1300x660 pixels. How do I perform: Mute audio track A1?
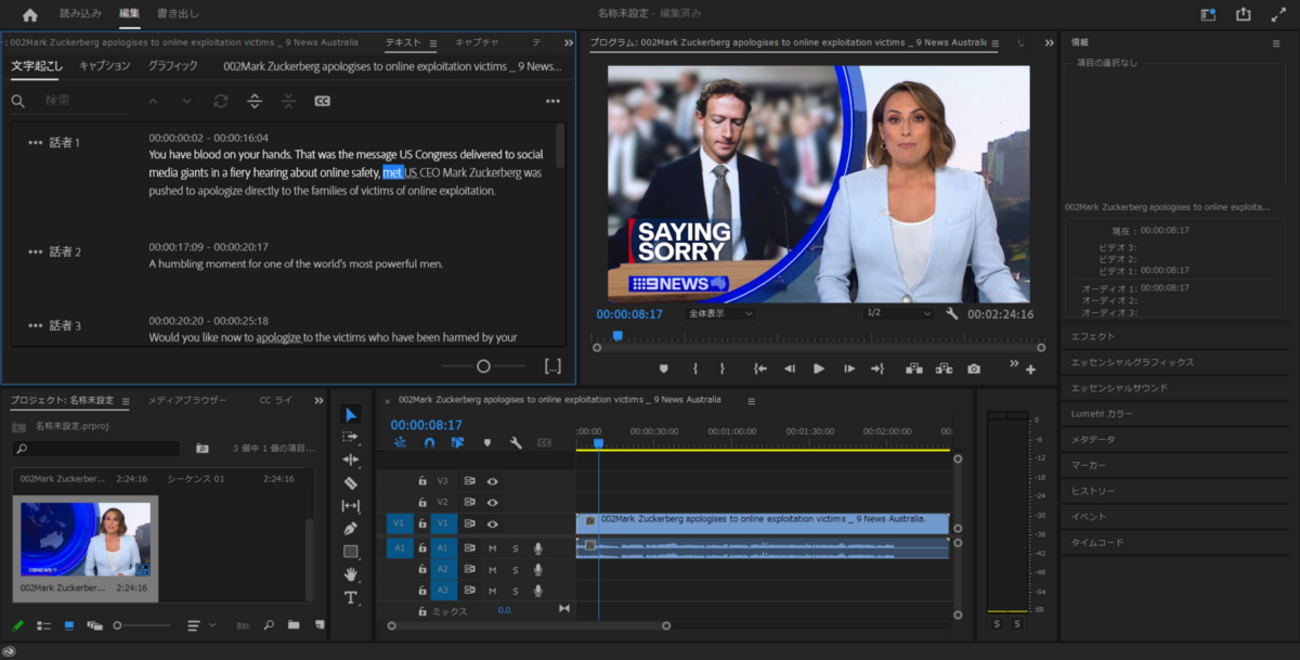[492, 548]
